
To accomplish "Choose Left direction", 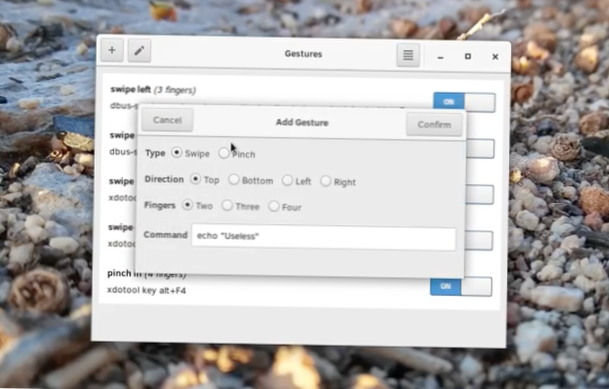I will point(287,180).
